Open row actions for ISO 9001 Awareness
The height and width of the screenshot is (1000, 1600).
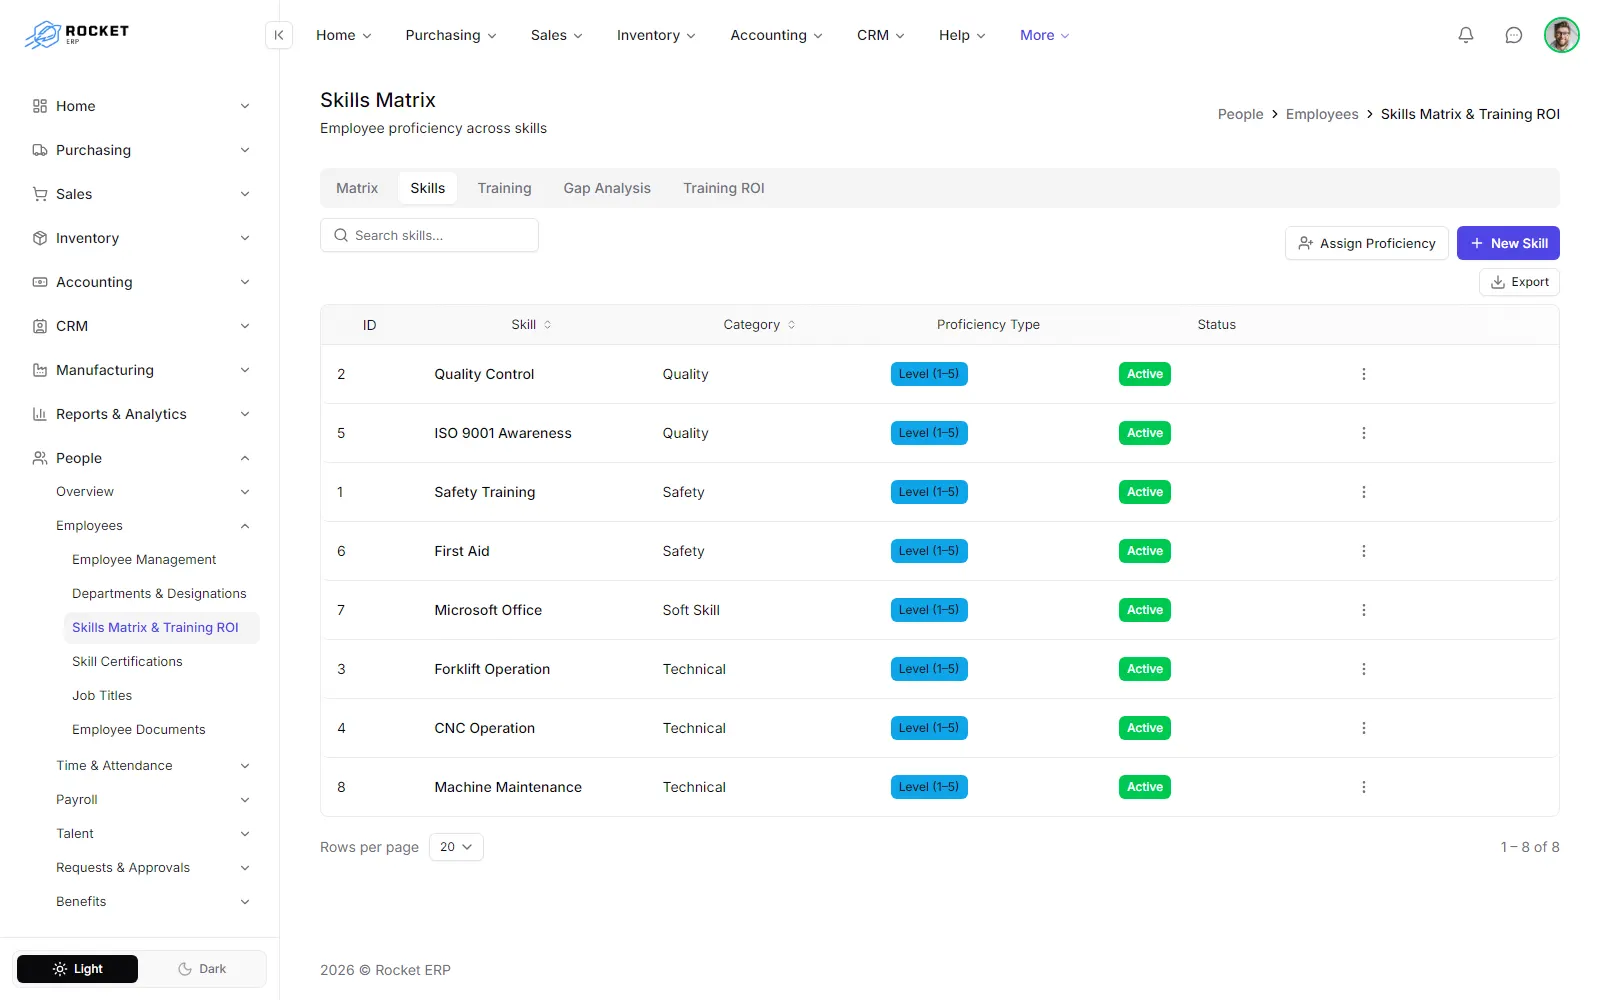(1363, 433)
